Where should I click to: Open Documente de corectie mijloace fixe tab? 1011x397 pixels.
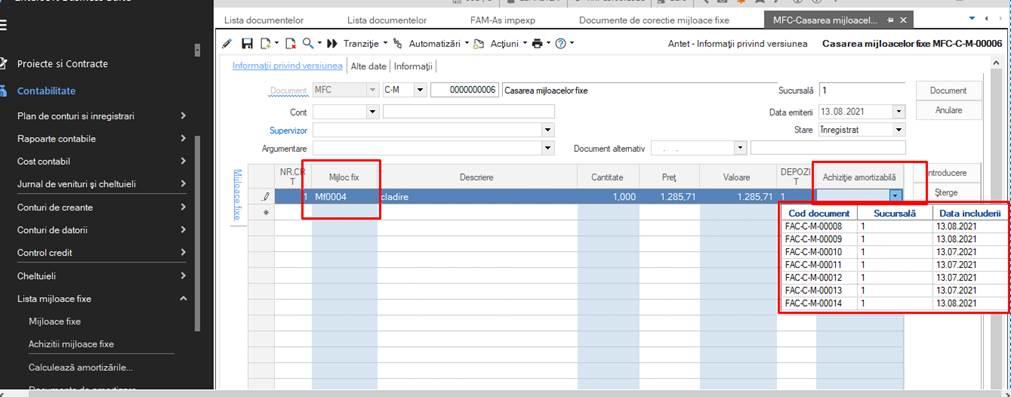654,20
